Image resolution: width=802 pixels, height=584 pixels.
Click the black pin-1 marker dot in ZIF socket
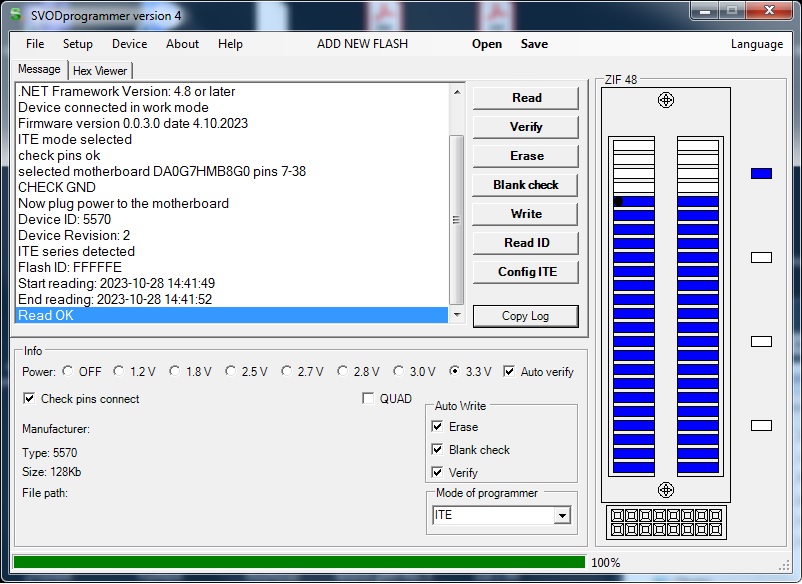coord(618,201)
